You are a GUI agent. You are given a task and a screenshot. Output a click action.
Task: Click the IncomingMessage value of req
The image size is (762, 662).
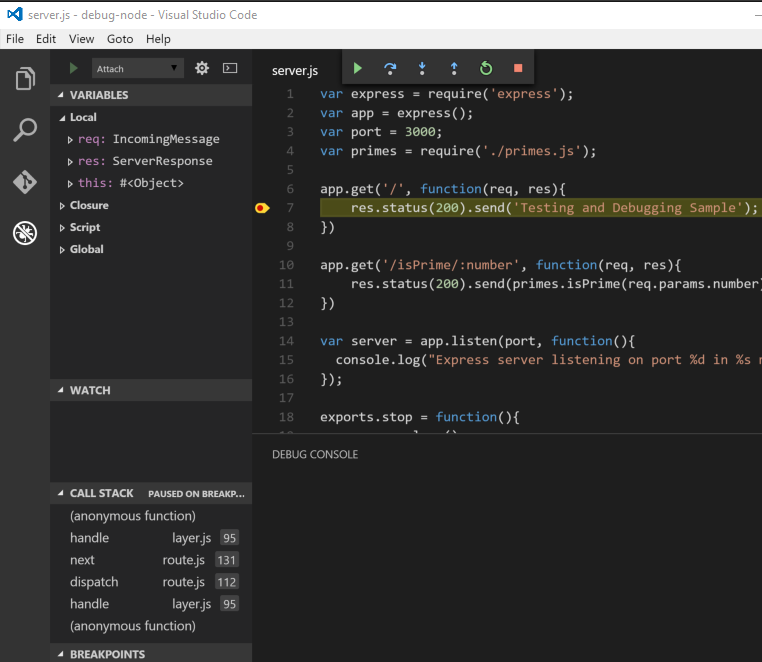click(166, 139)
